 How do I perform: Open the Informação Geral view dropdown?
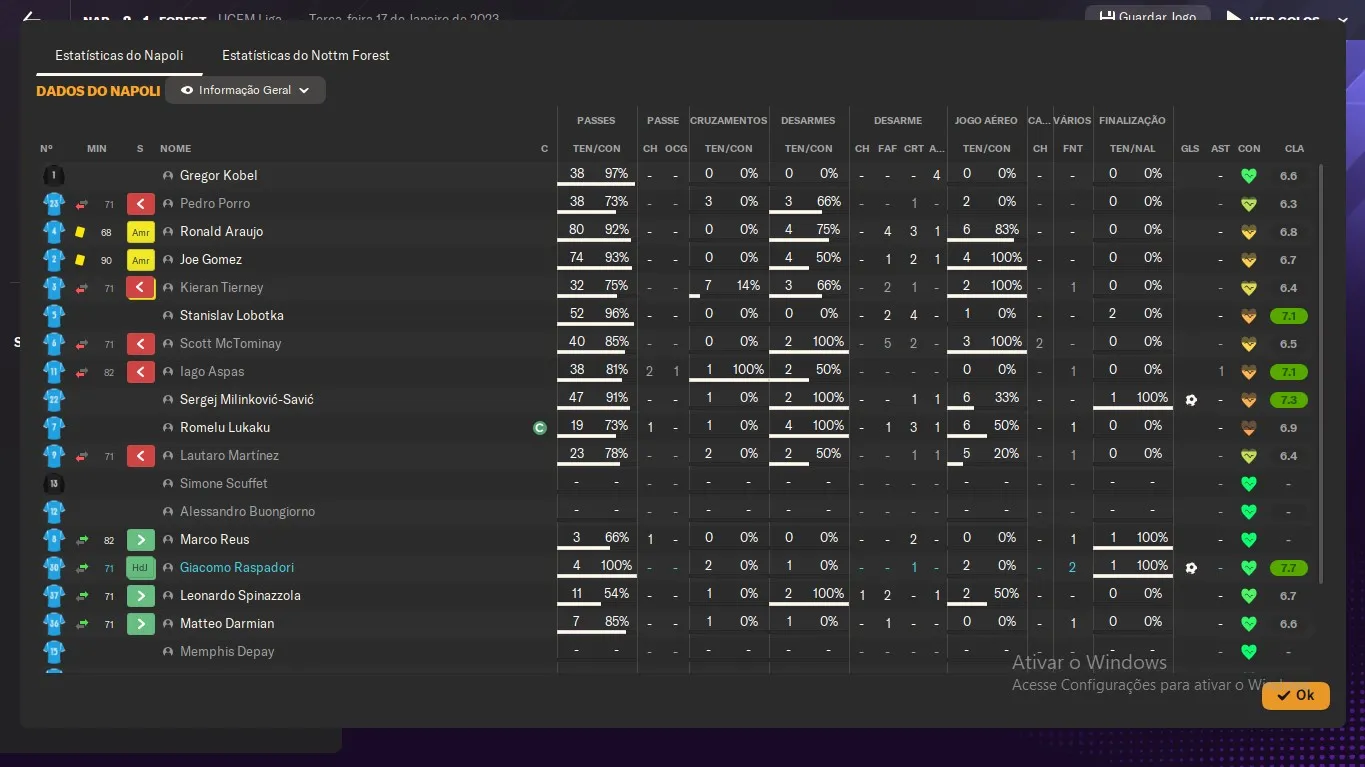245,90
